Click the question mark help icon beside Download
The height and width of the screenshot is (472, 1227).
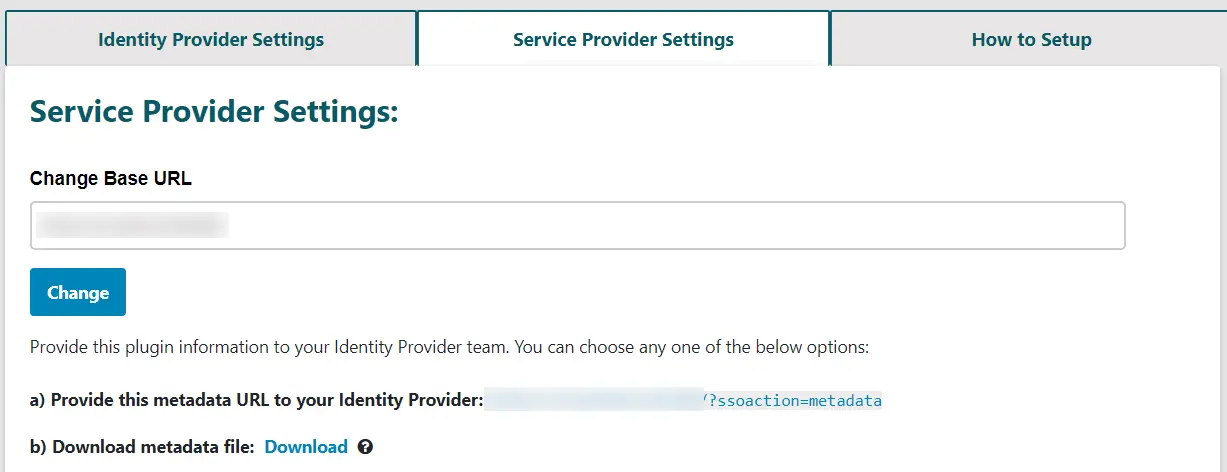click(x=365, y=447)
